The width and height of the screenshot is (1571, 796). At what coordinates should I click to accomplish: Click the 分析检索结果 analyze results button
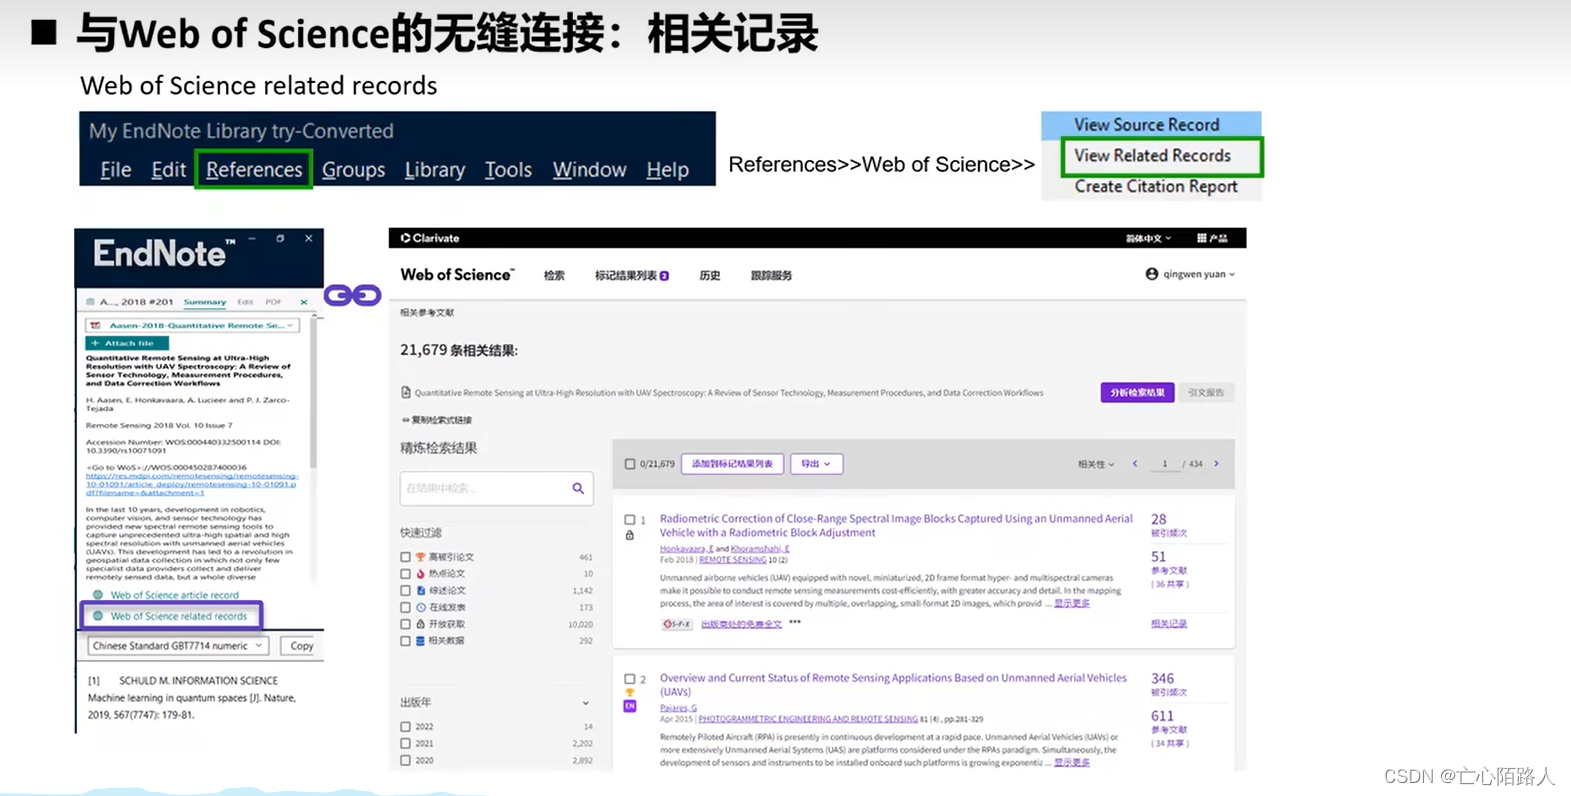tap(1137, 393)
